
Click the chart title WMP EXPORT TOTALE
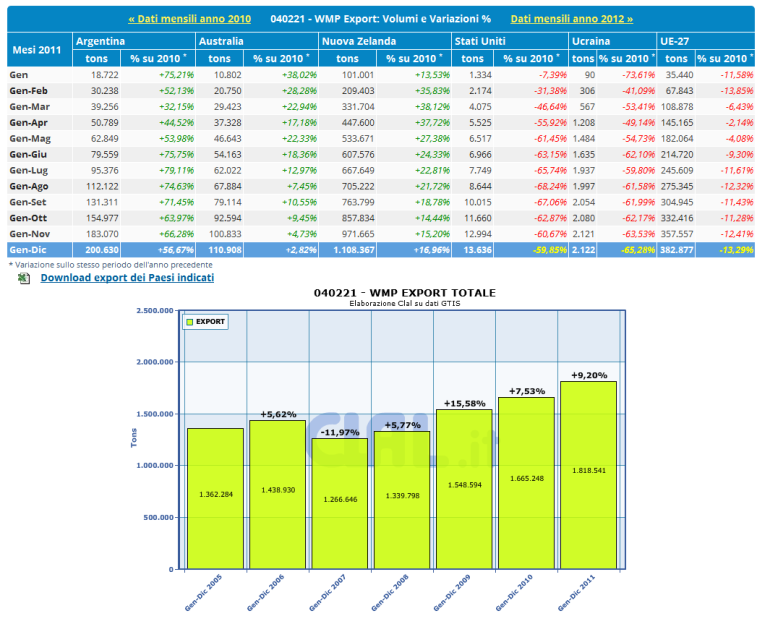(x=403, y=292)
